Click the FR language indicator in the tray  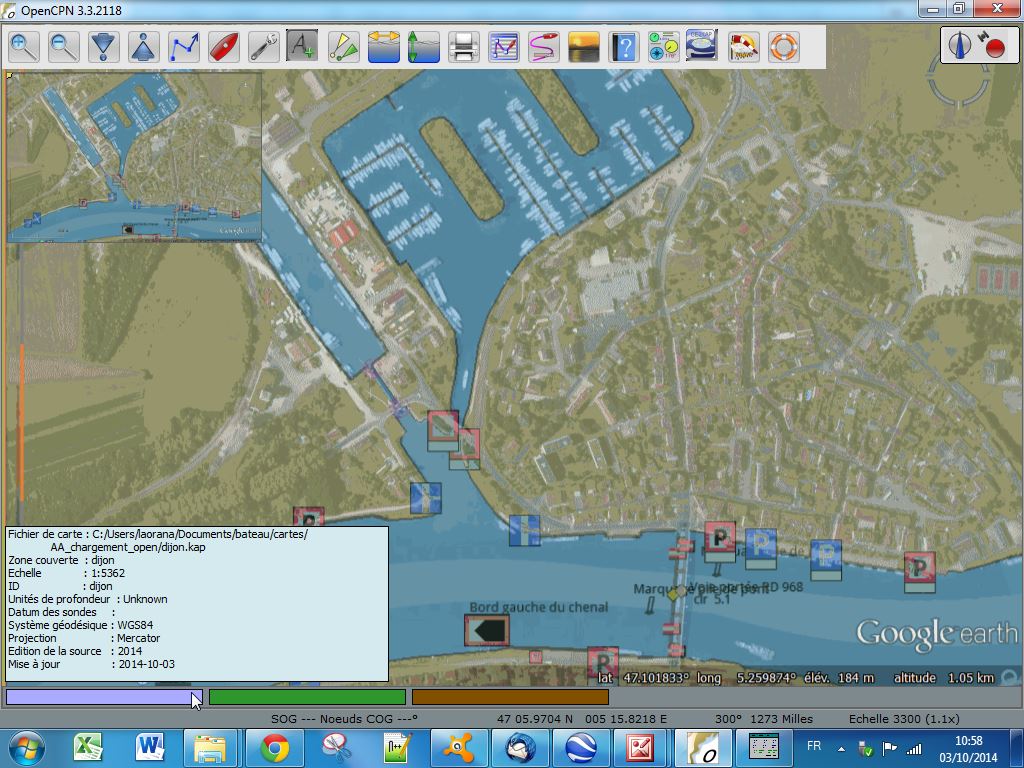(x=814, y=746)
